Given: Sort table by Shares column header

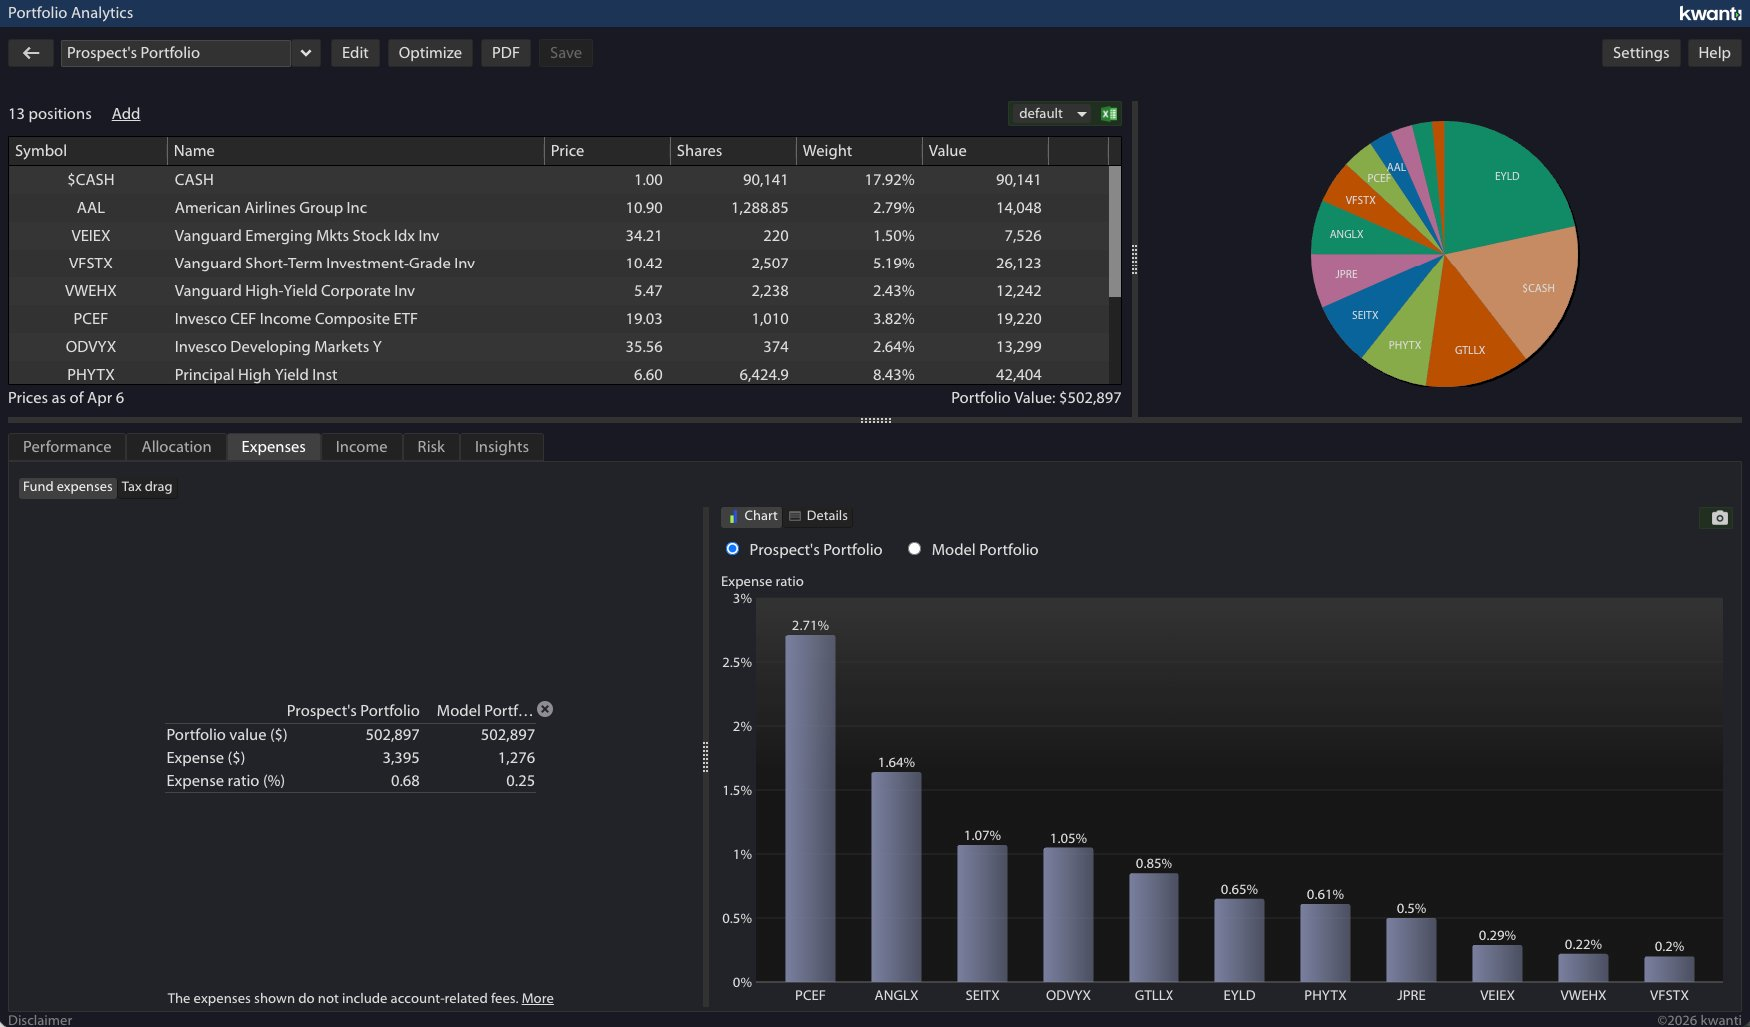Looking at the screenshot, I should (733, 151).
